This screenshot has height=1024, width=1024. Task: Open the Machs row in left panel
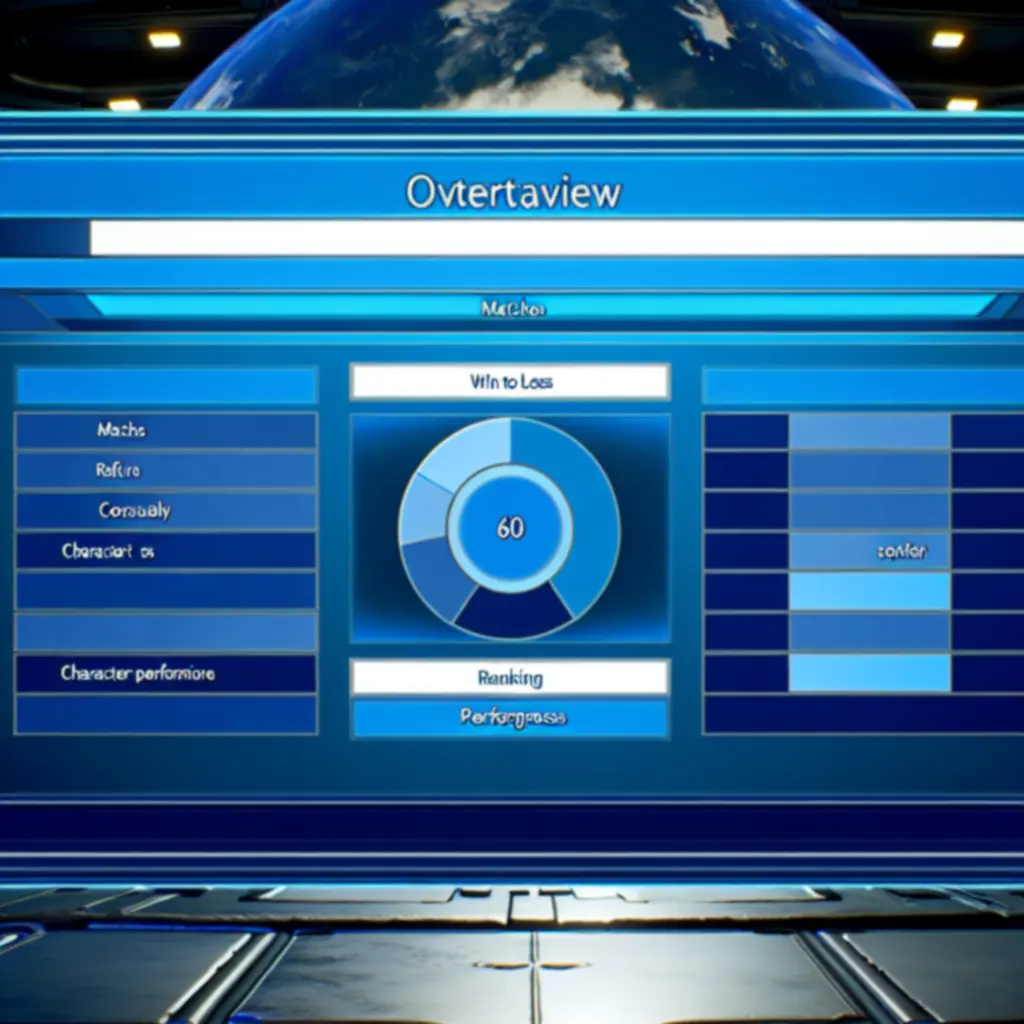[166, 430]
